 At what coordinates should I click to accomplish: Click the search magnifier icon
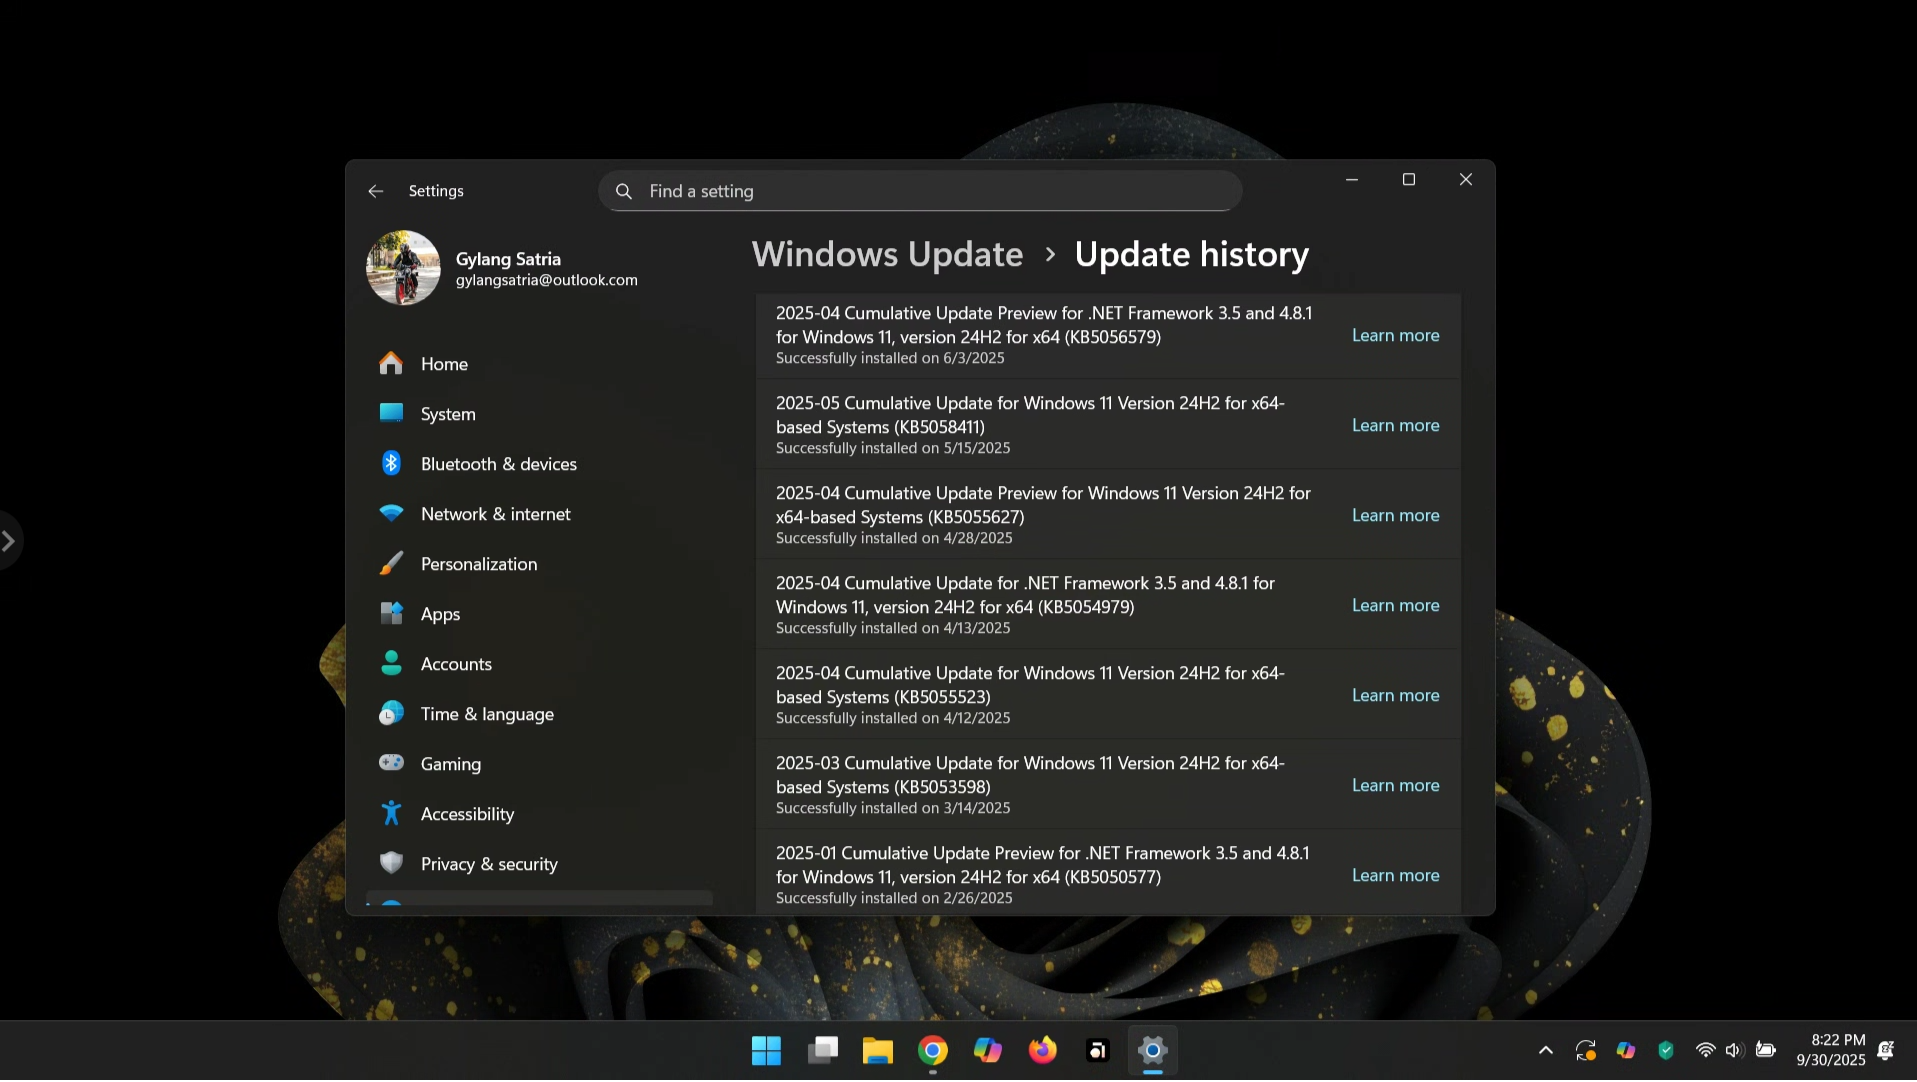point(624,191)
